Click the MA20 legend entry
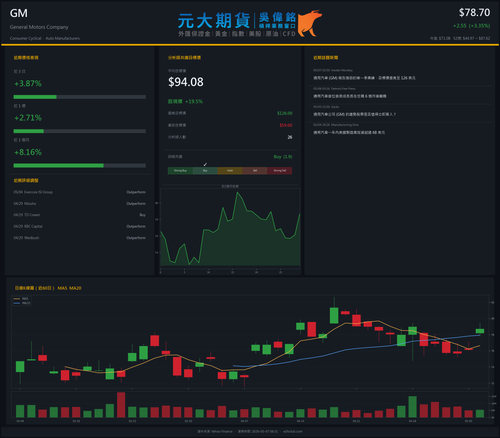The height and width of the screenshot is (438, 500). click(x=22, y=303)
